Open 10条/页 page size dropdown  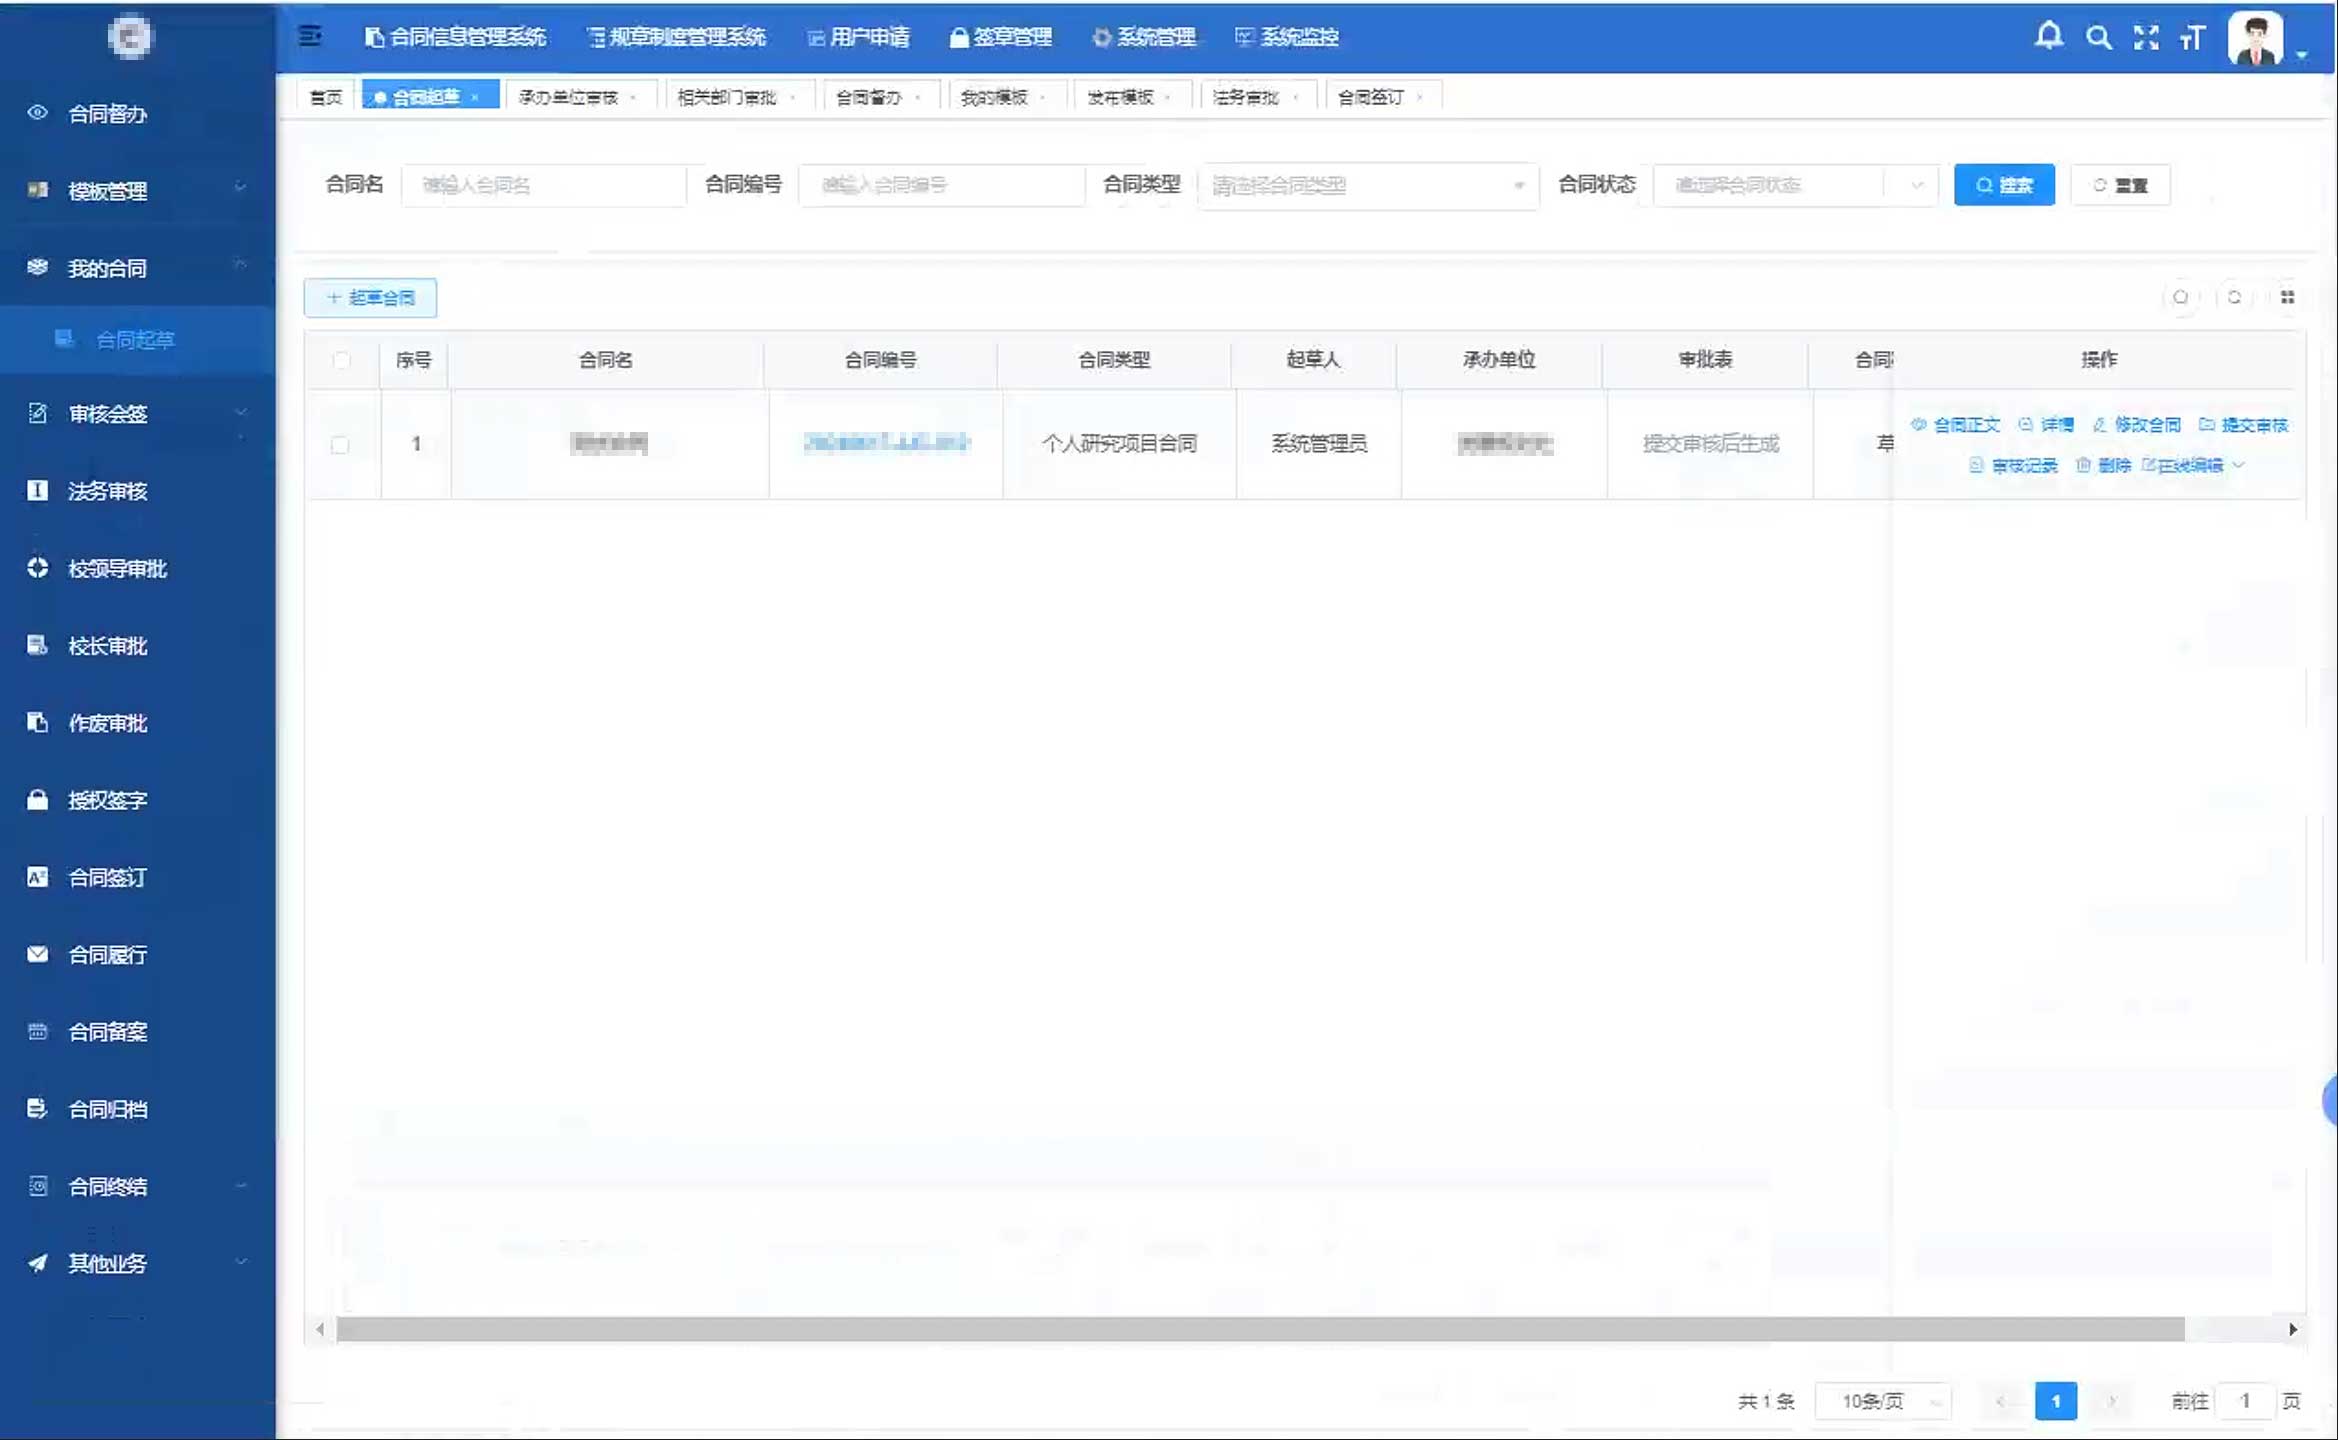tap(1882, 1401)
